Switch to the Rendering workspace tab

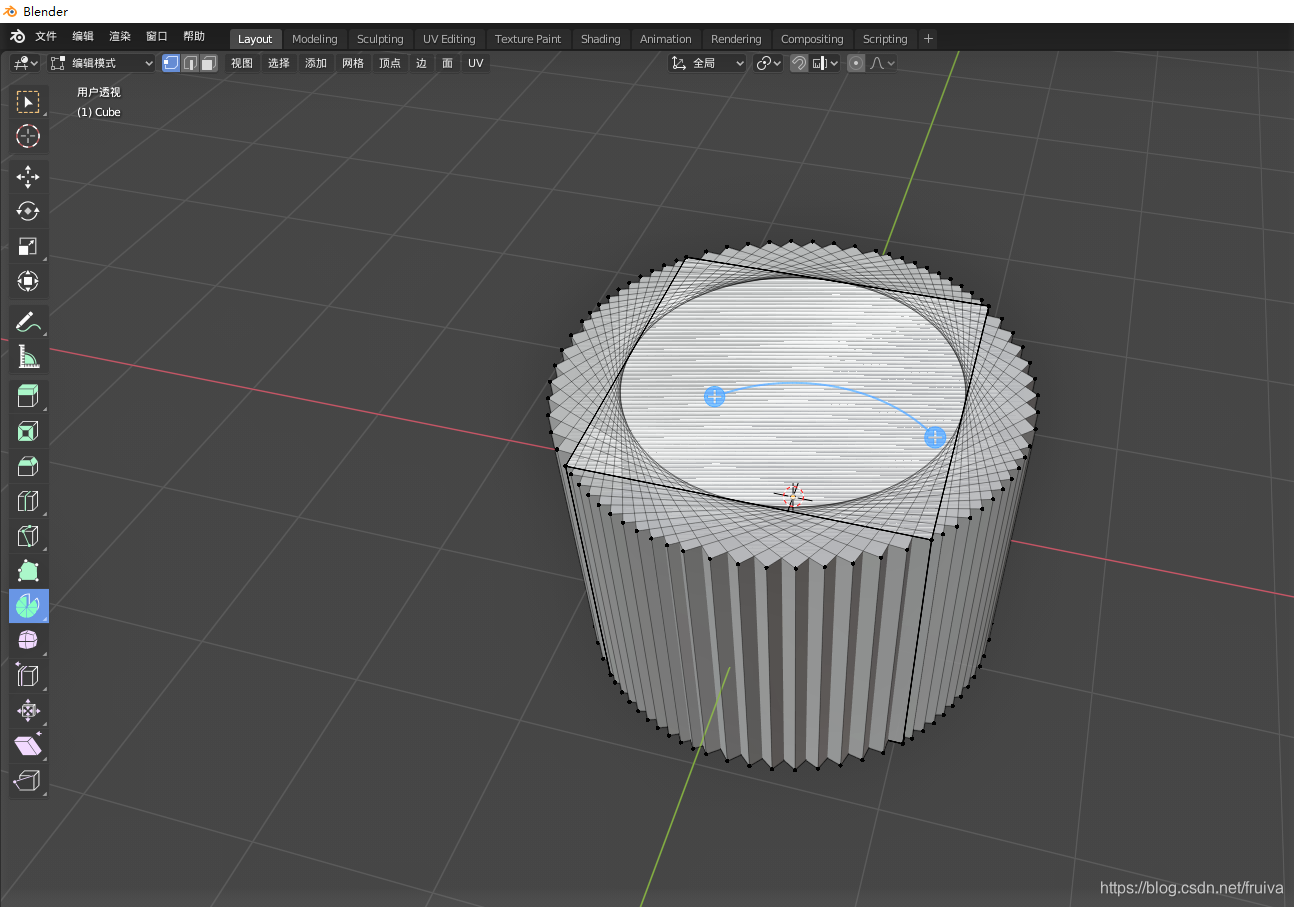click(736, 39)
